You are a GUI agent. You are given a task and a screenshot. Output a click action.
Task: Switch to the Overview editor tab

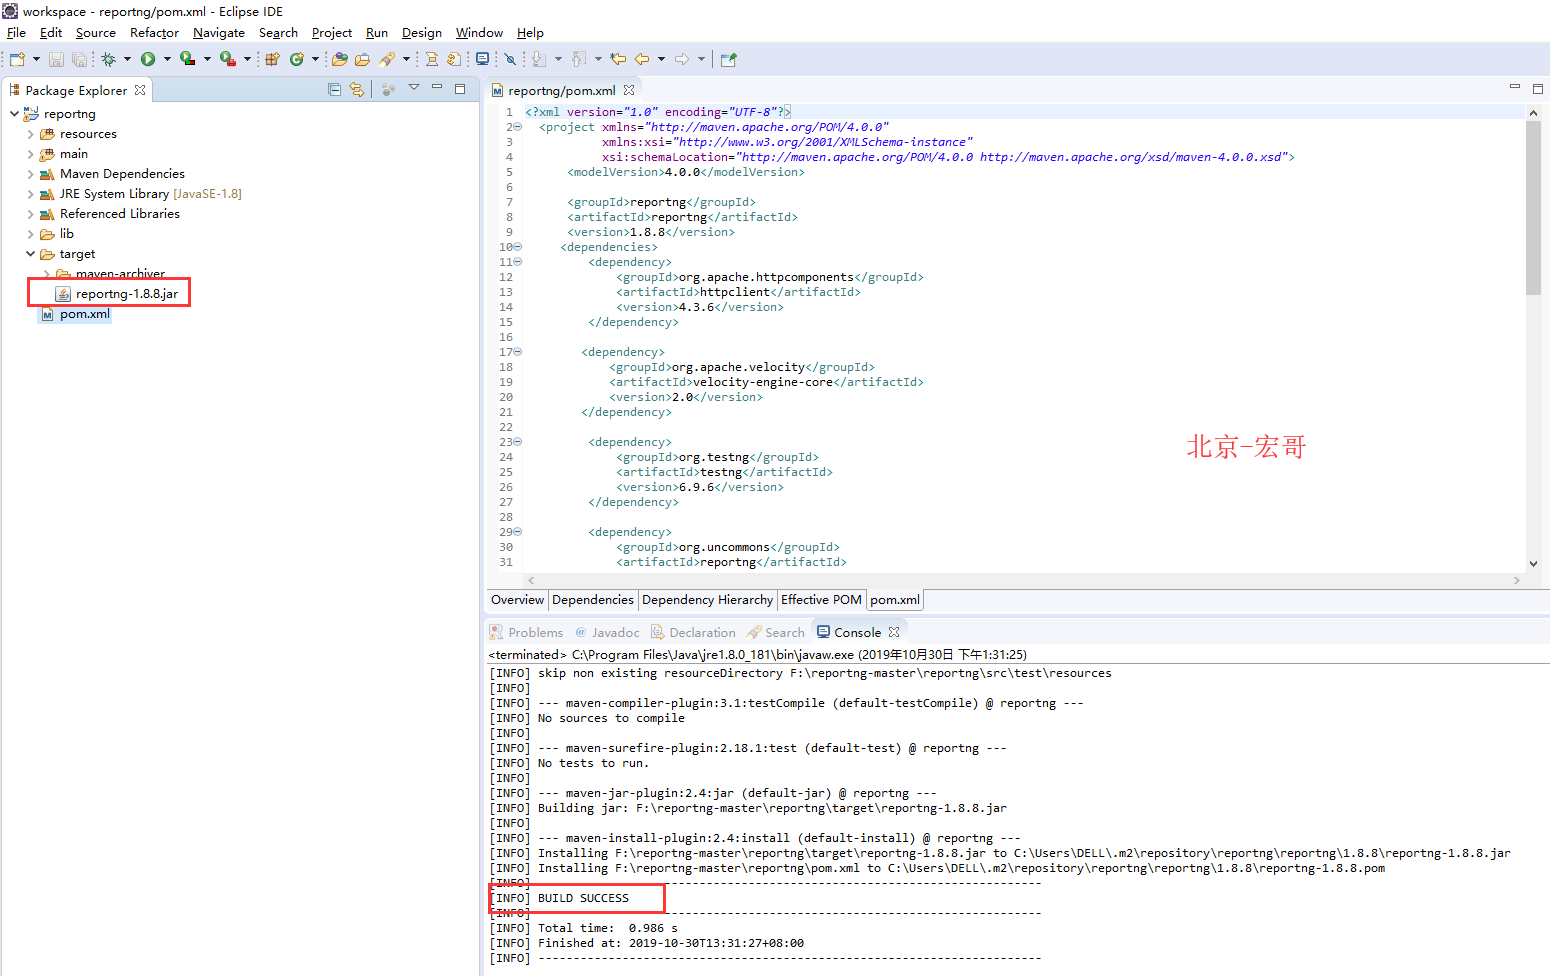coord(517,600)
